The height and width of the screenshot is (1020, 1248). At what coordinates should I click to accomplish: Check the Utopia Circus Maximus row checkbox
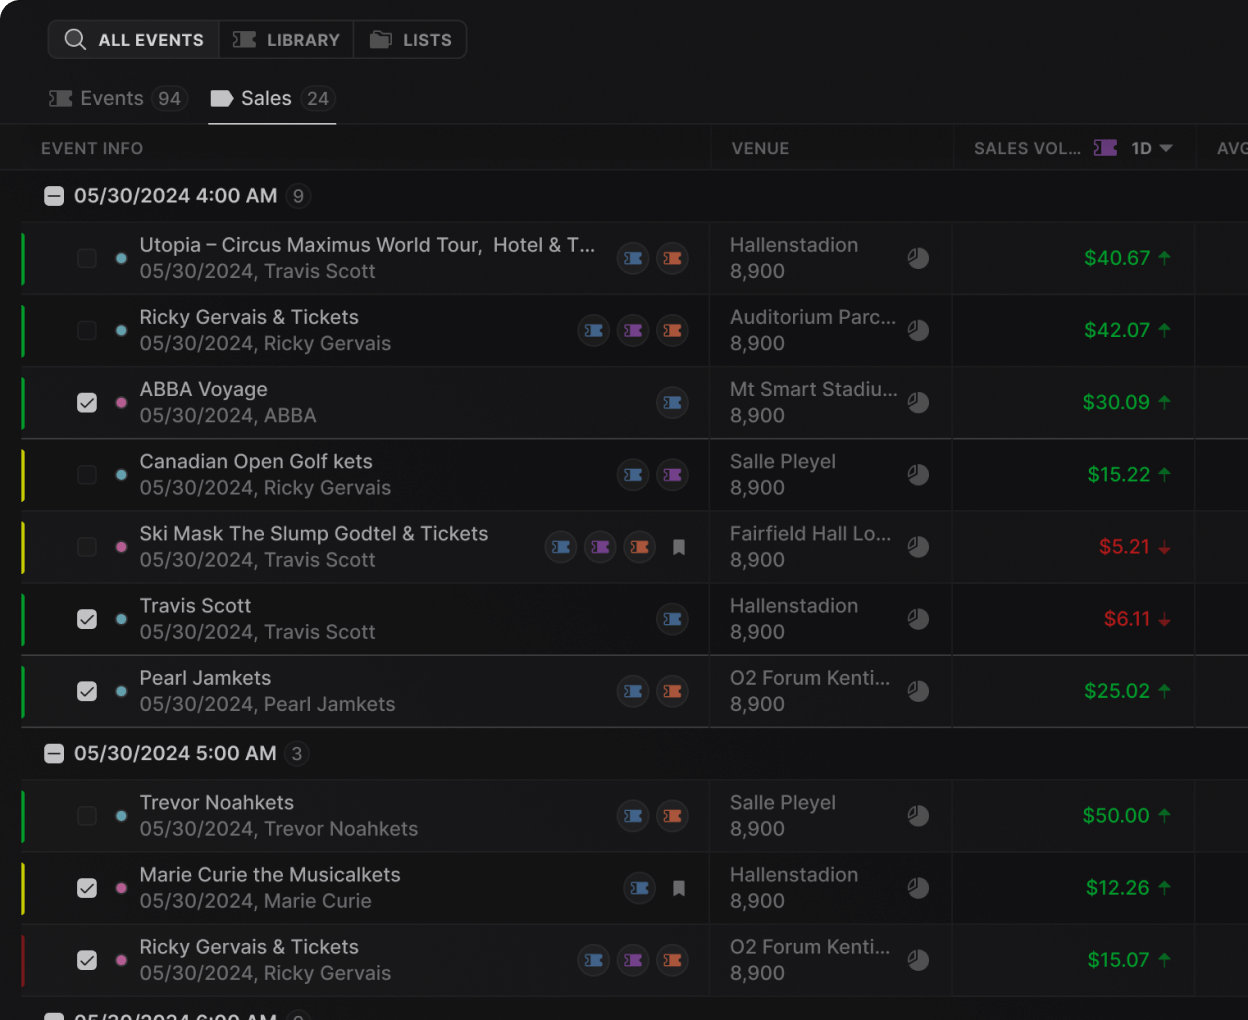[x=87, y=258]
